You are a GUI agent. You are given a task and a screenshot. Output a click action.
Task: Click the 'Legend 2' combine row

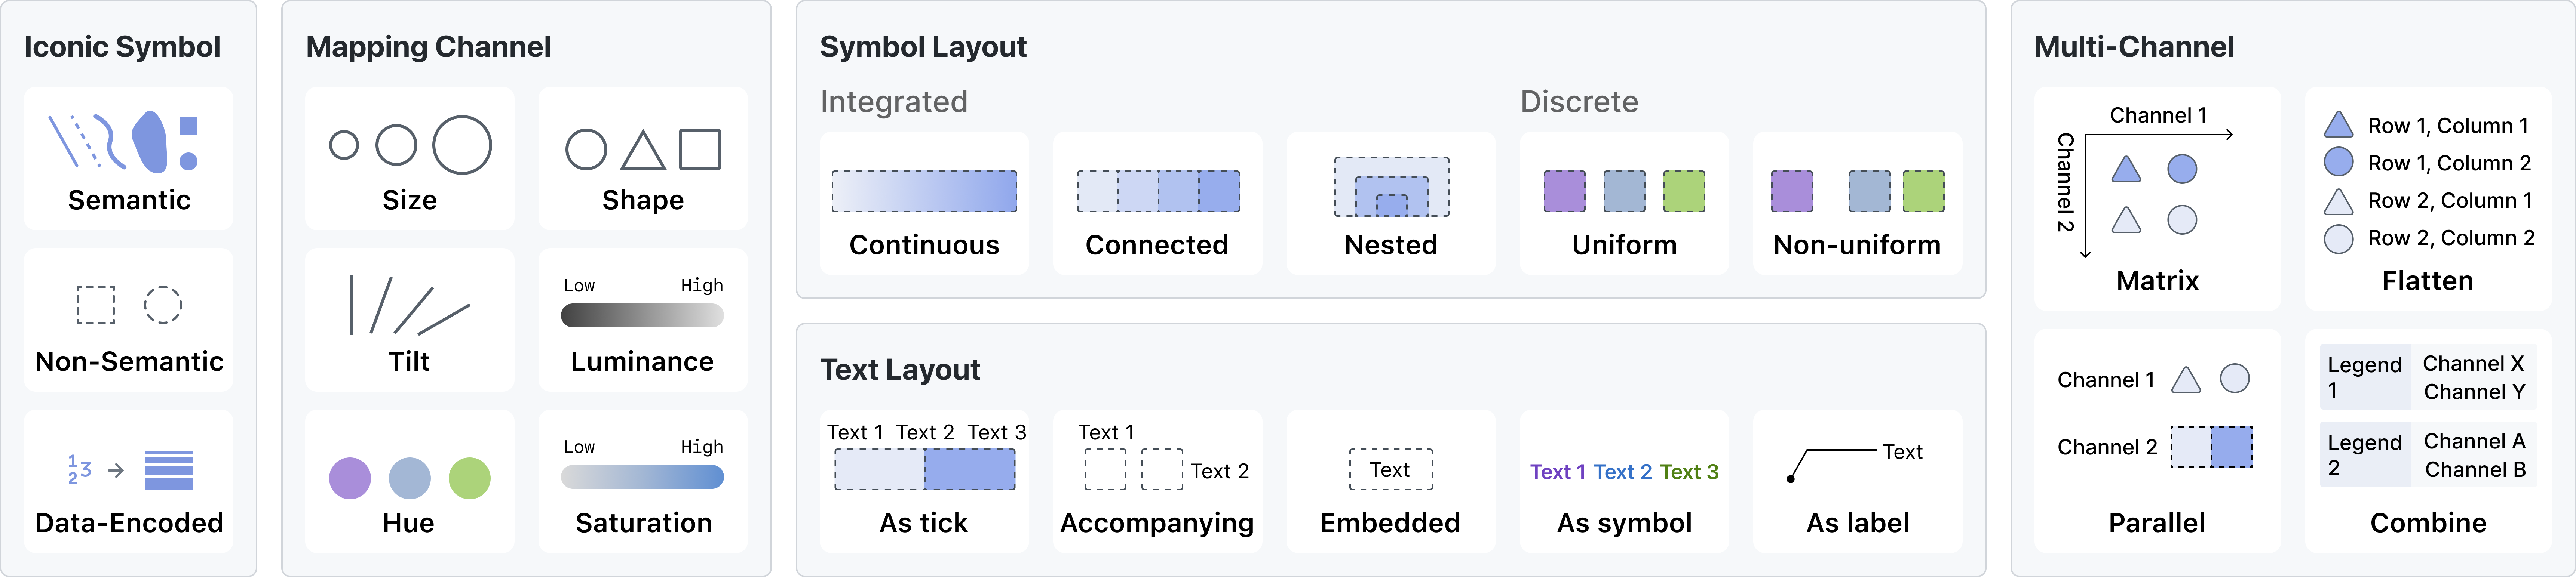pyautogui.click(x=2427, y=455)
